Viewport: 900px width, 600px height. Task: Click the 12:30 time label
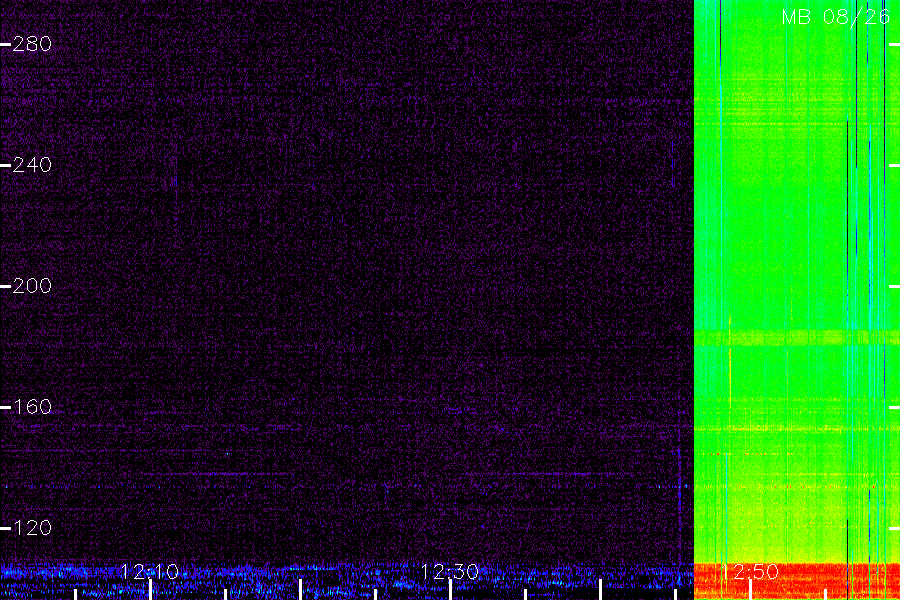450,571
